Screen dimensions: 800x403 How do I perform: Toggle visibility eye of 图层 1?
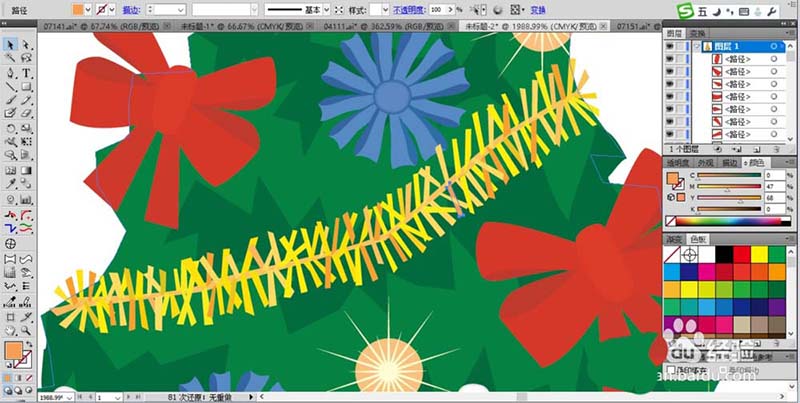point(669,46)
